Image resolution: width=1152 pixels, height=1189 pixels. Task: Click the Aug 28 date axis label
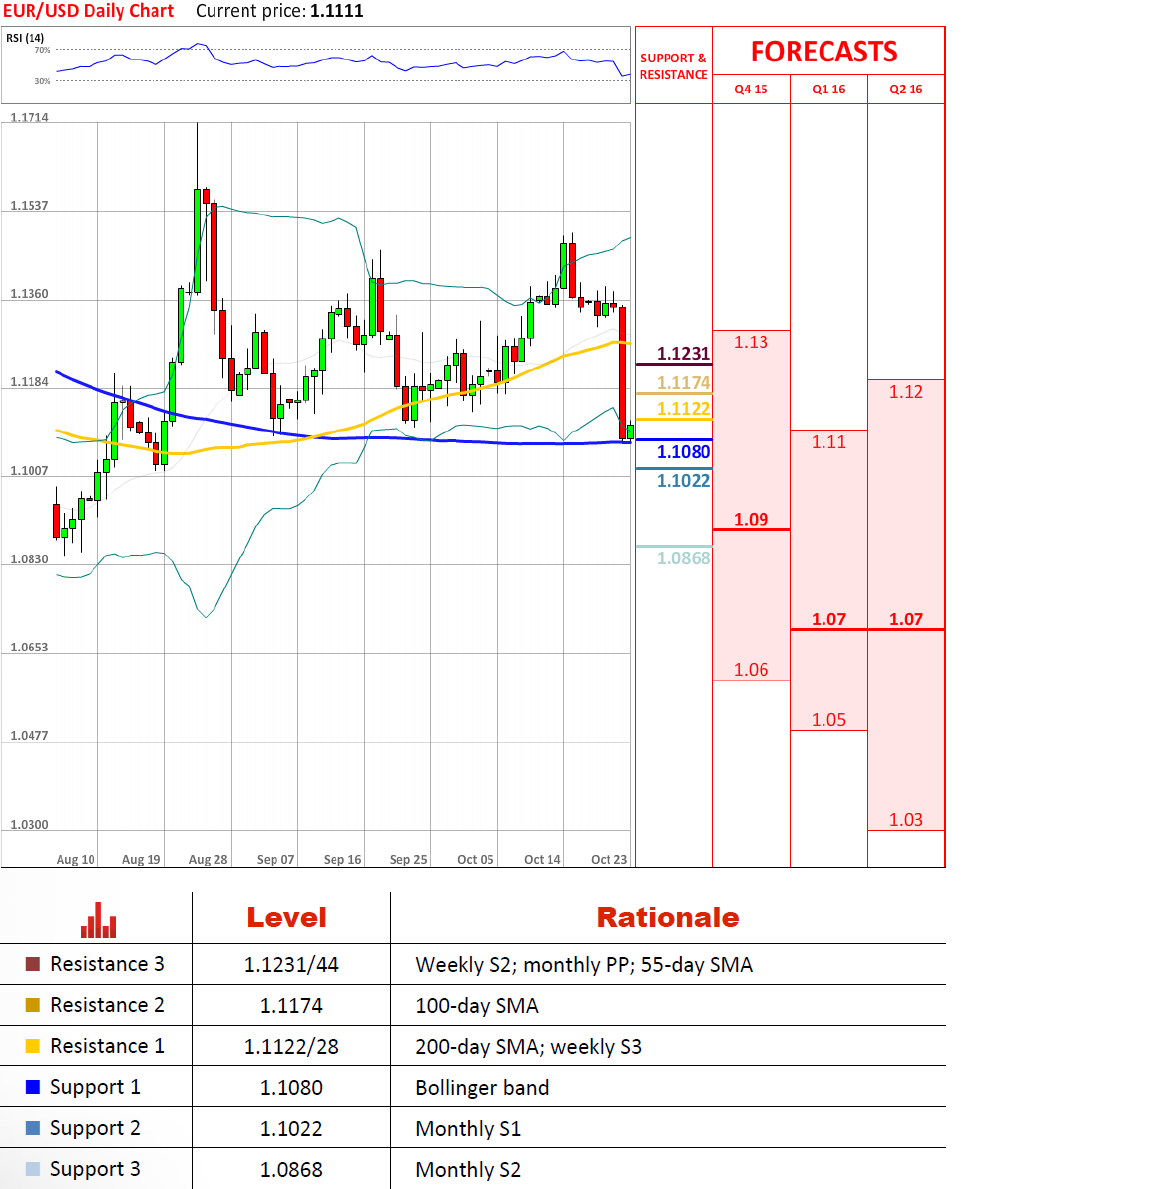pos(208,859)
